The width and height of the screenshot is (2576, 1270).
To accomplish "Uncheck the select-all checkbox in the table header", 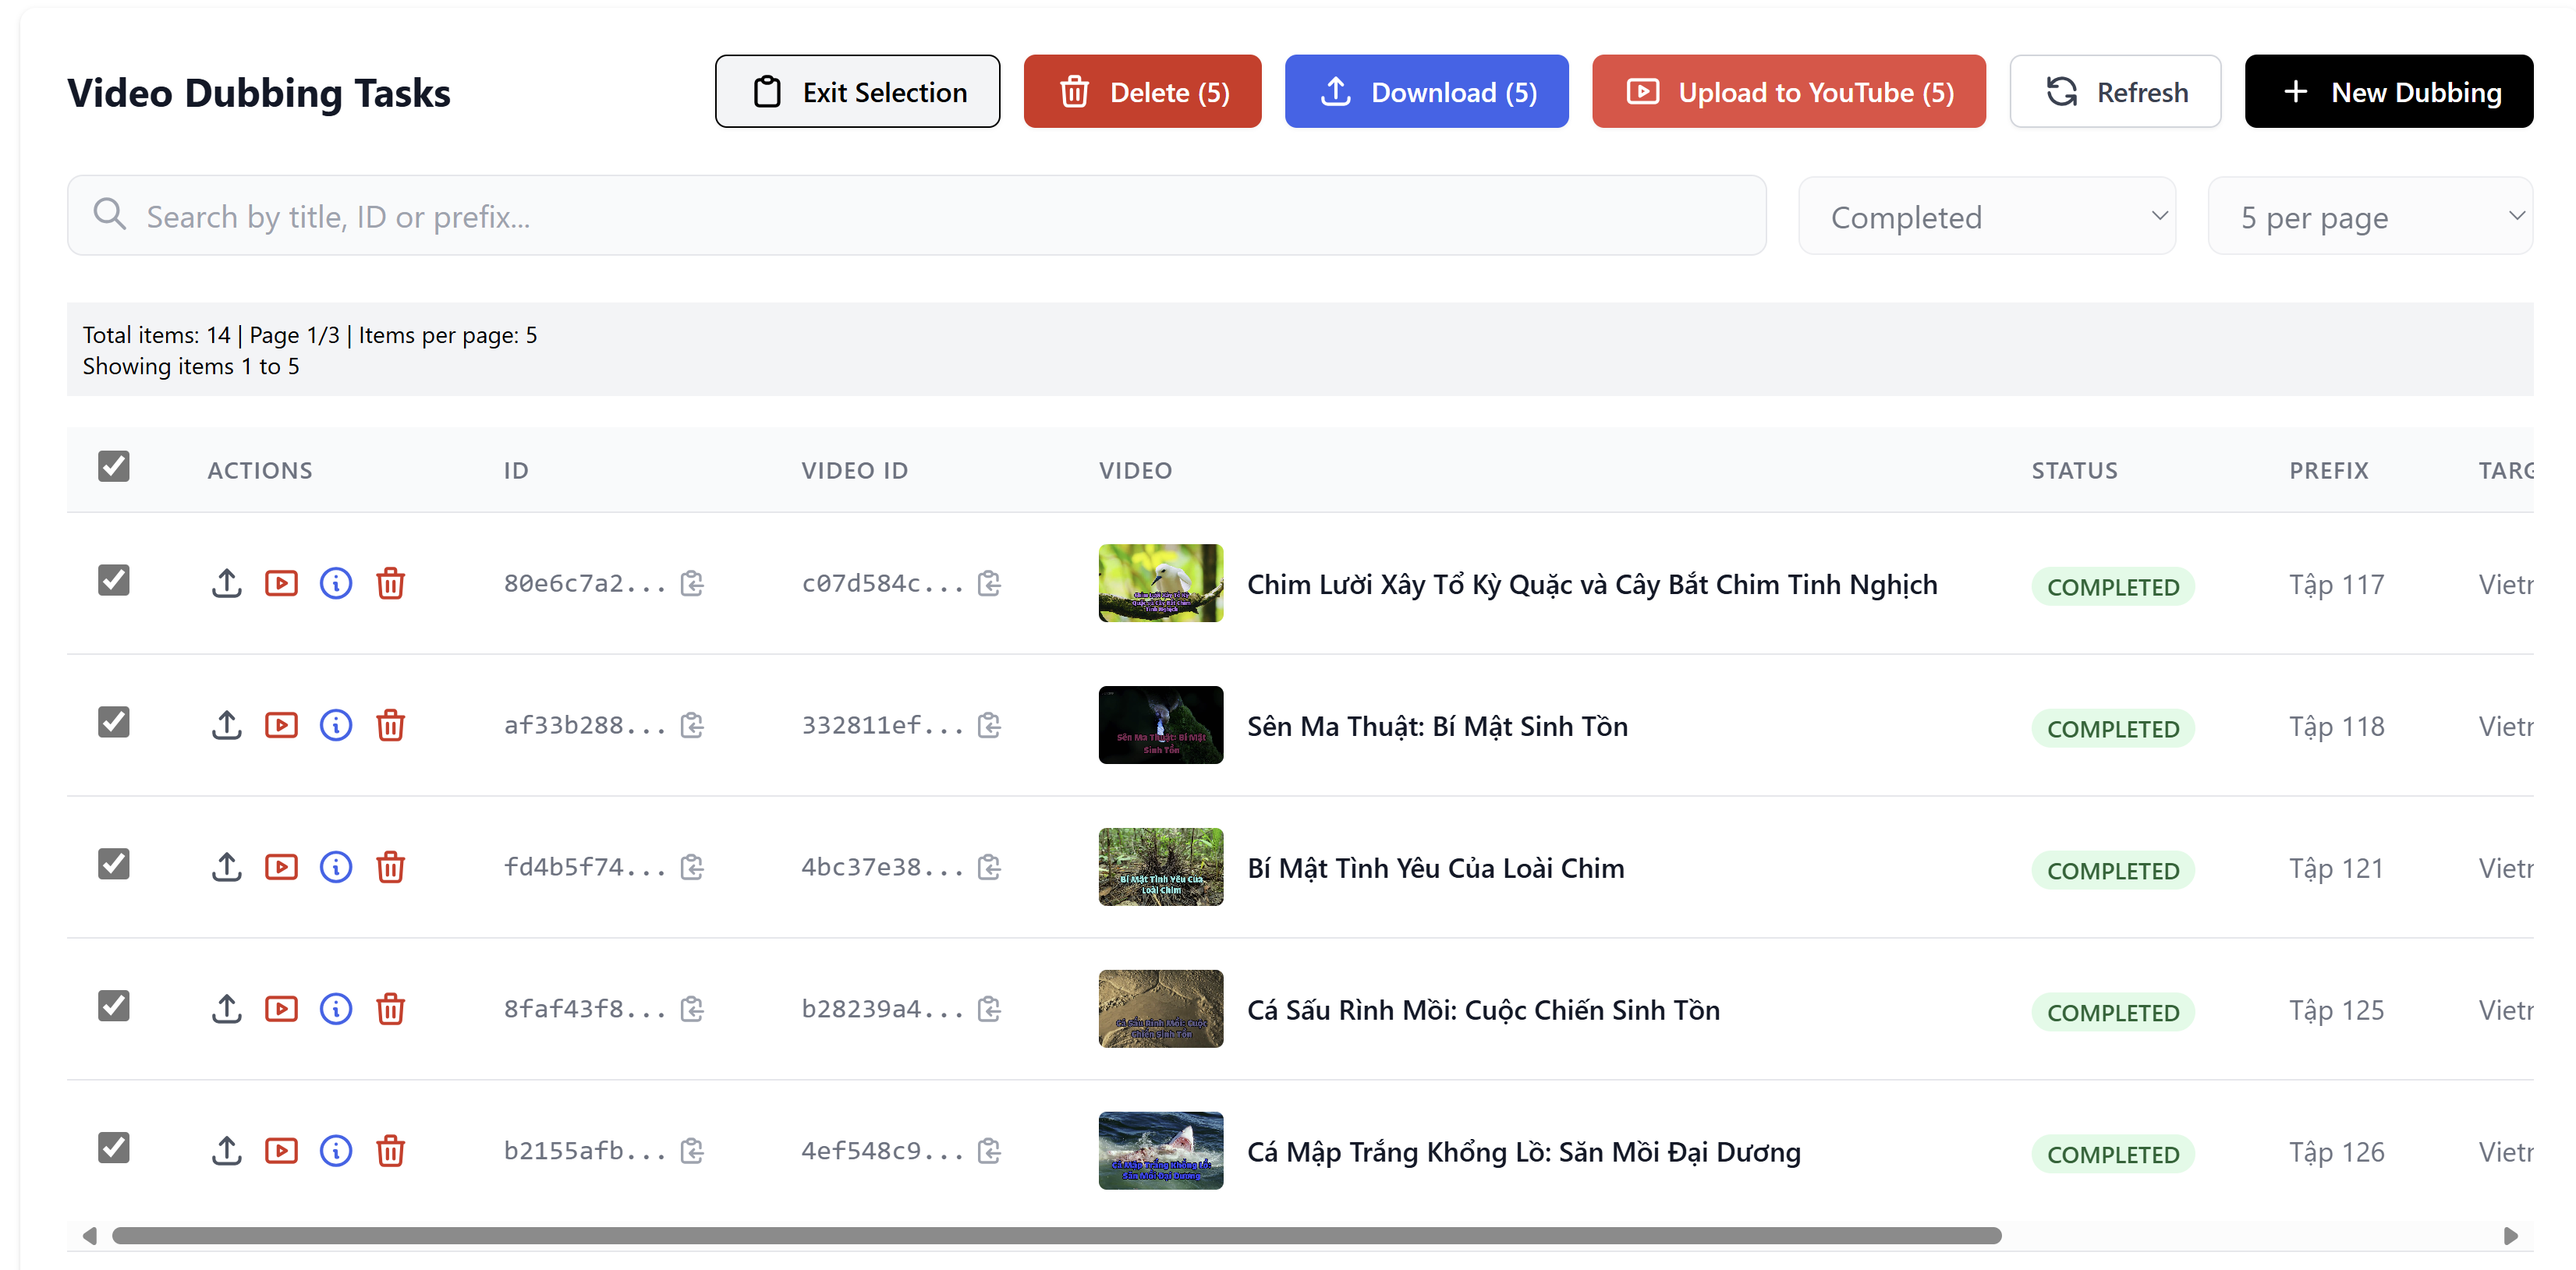I will coord(114,466).
